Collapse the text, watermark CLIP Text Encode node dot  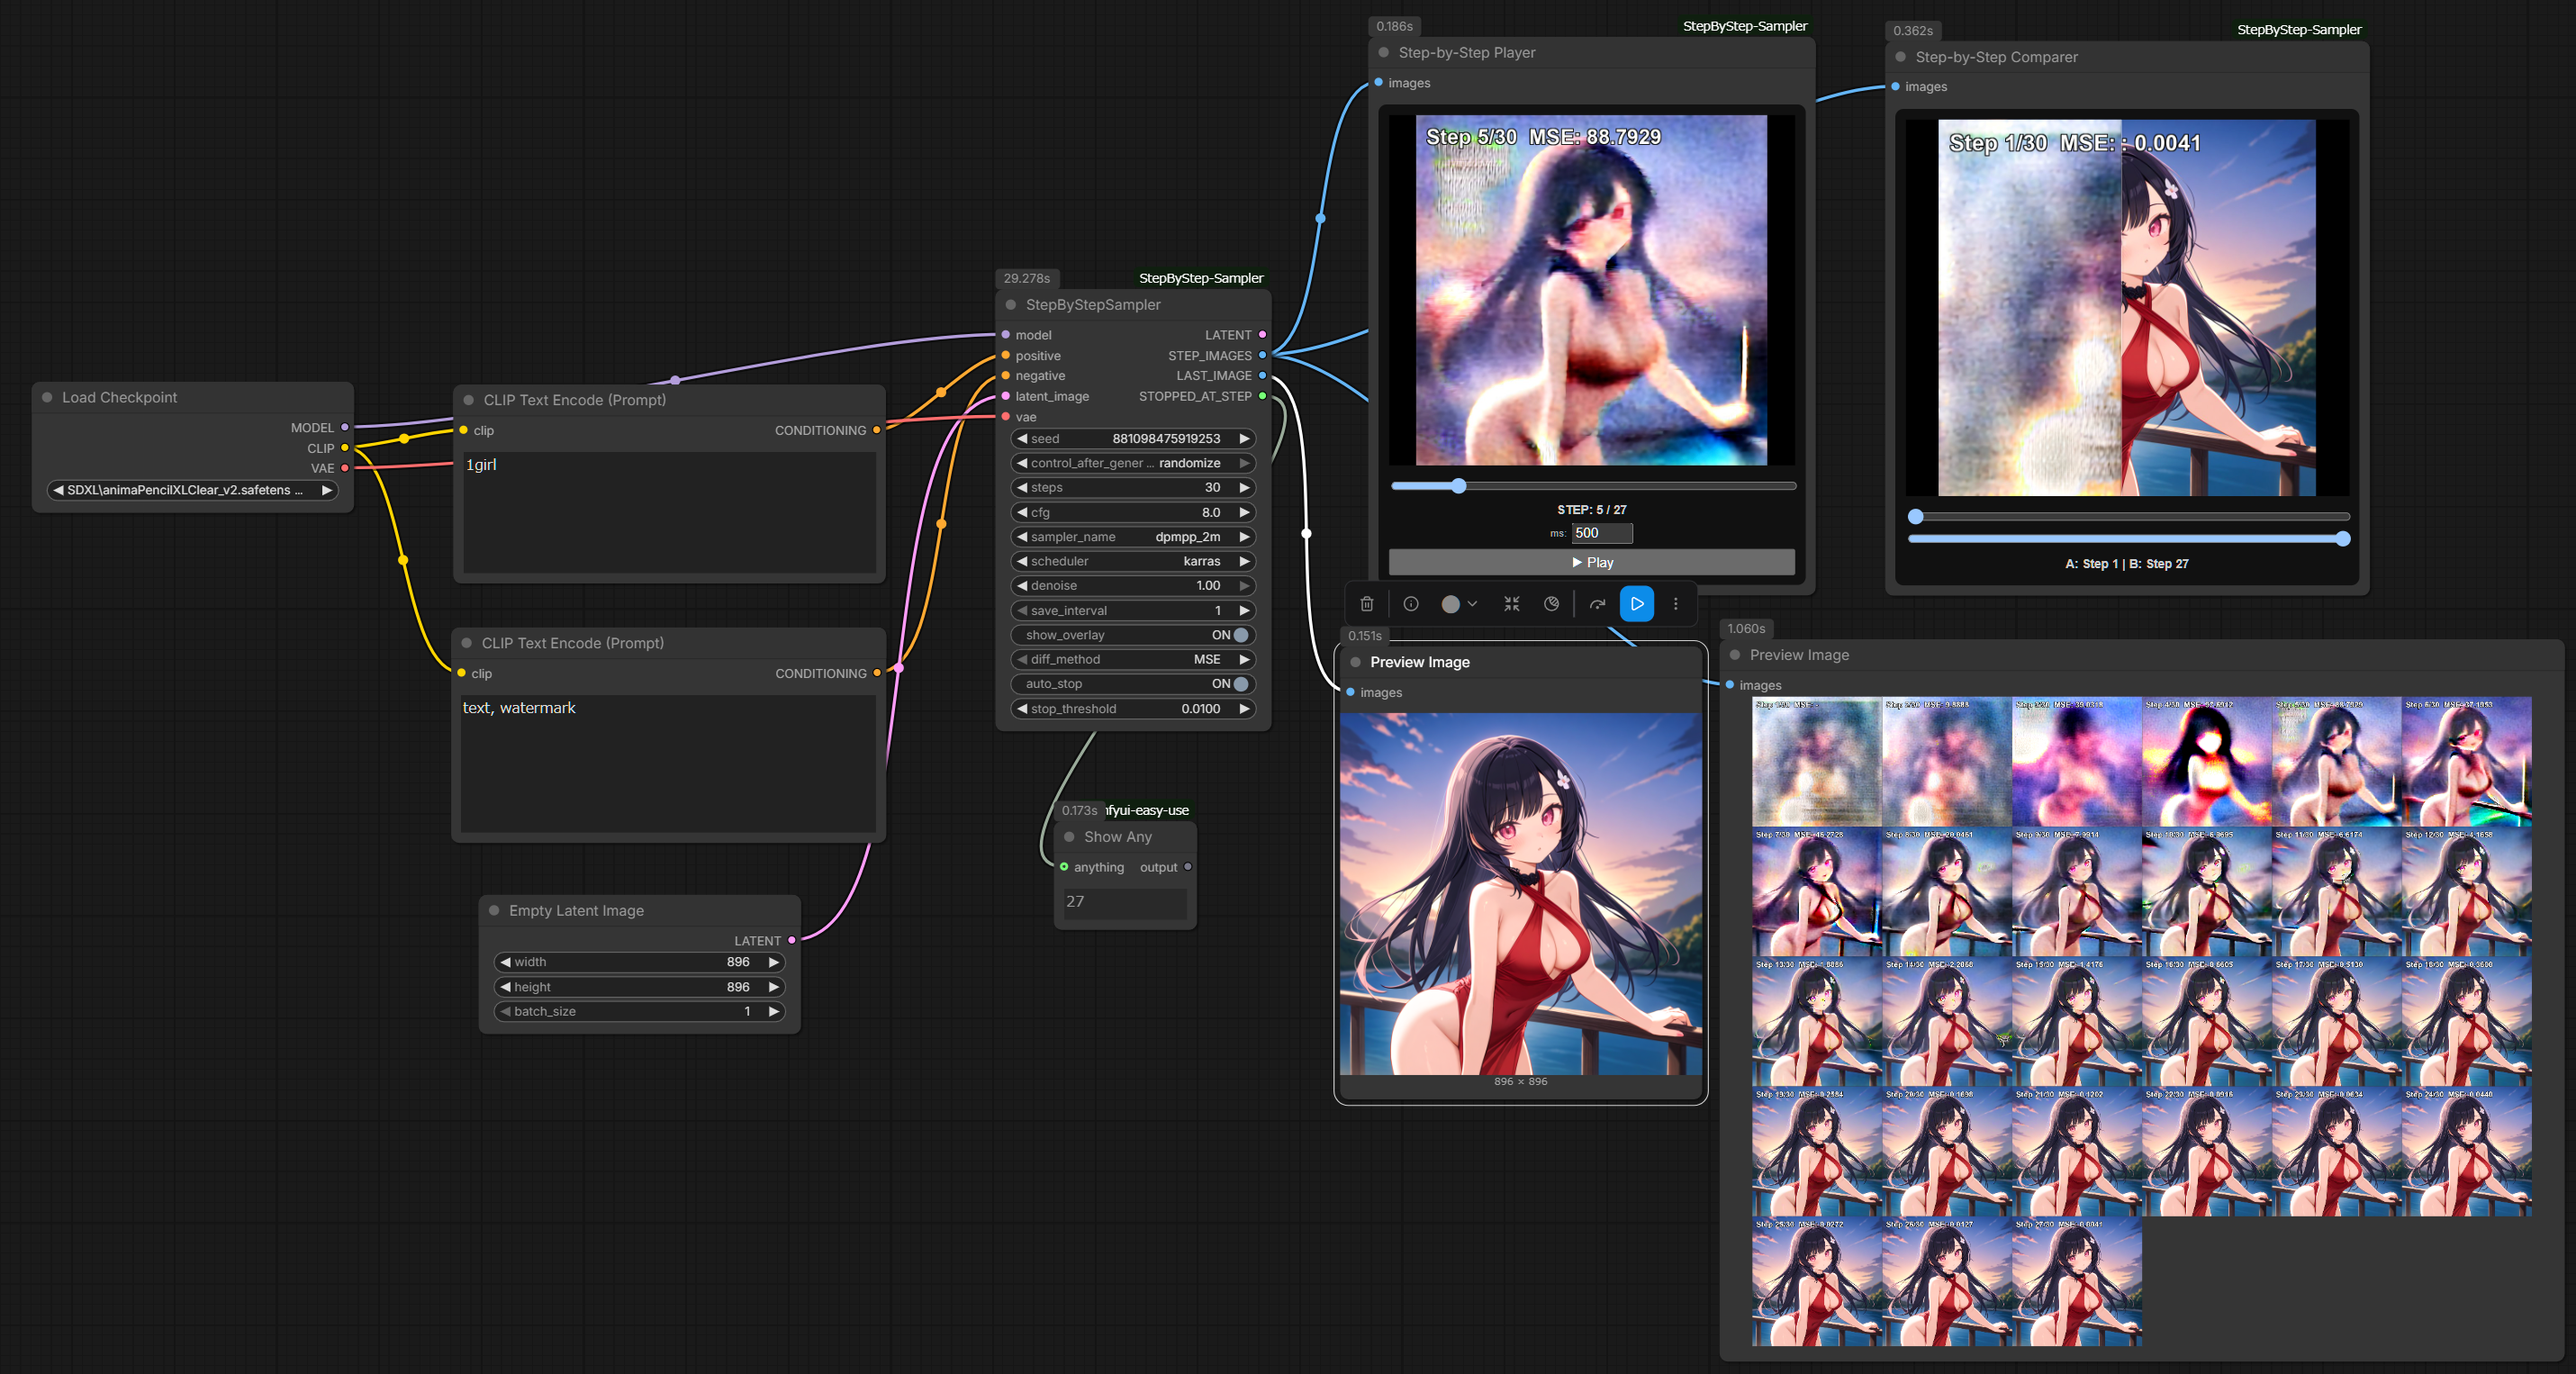click(x=466, y=642)
